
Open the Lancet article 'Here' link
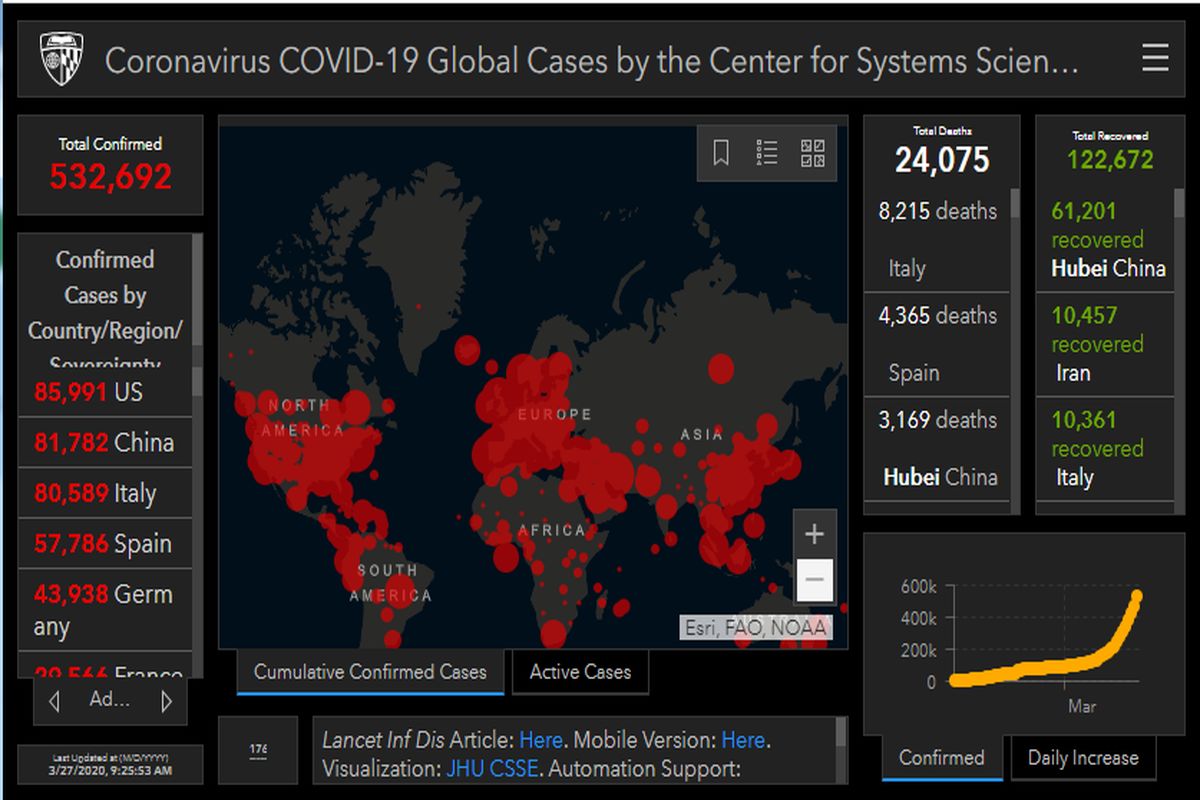click(541, 741)
